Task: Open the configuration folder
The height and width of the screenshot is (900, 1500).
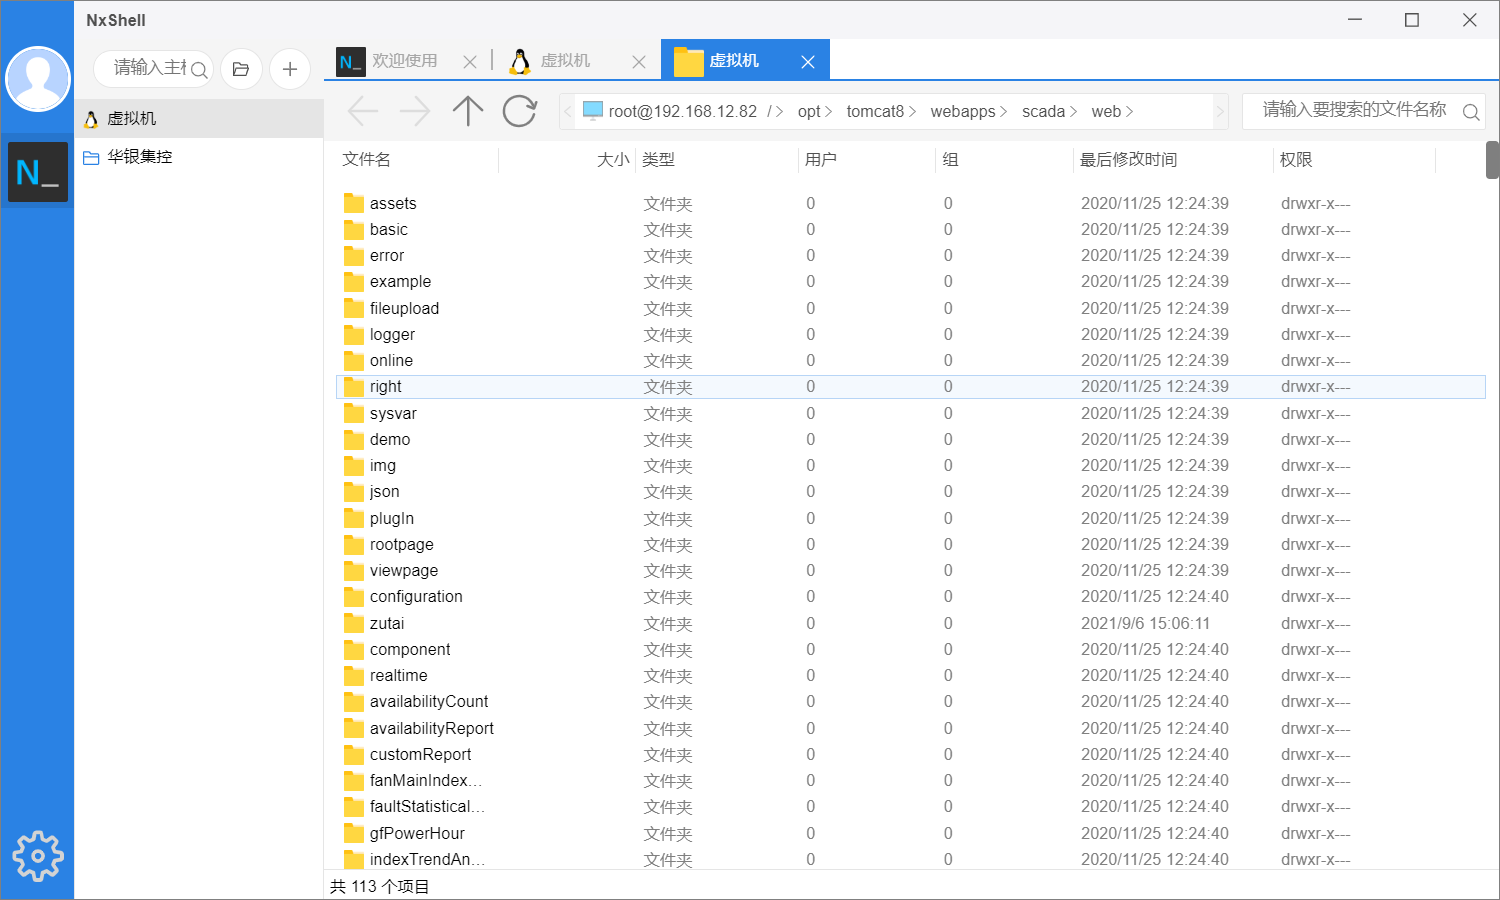Action: pos(417,596)
